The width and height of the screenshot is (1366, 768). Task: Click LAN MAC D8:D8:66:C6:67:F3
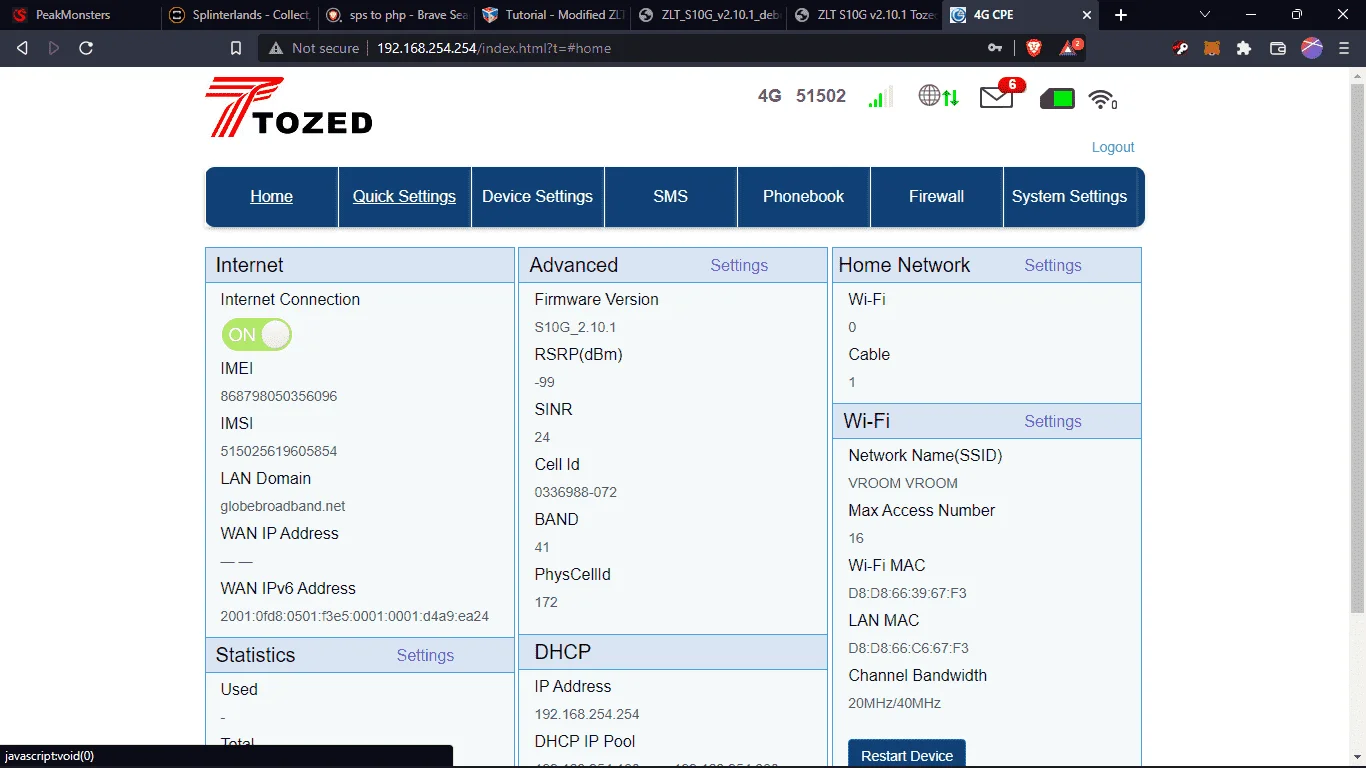[x=908, y=648]
